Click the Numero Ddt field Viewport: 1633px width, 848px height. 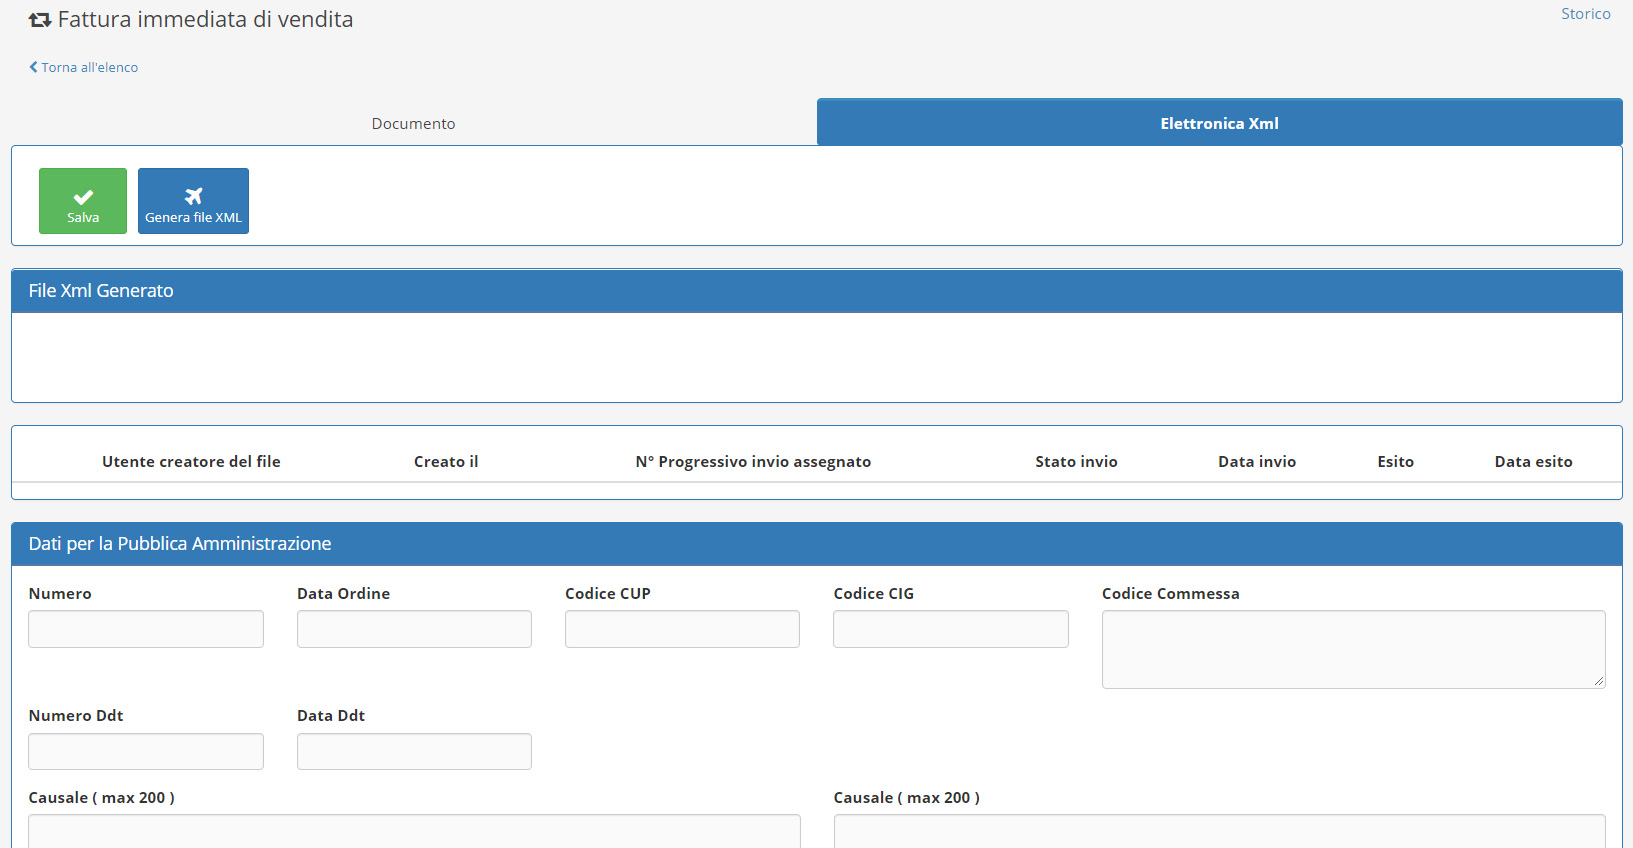pyautogui.click(x=146, y=751)
